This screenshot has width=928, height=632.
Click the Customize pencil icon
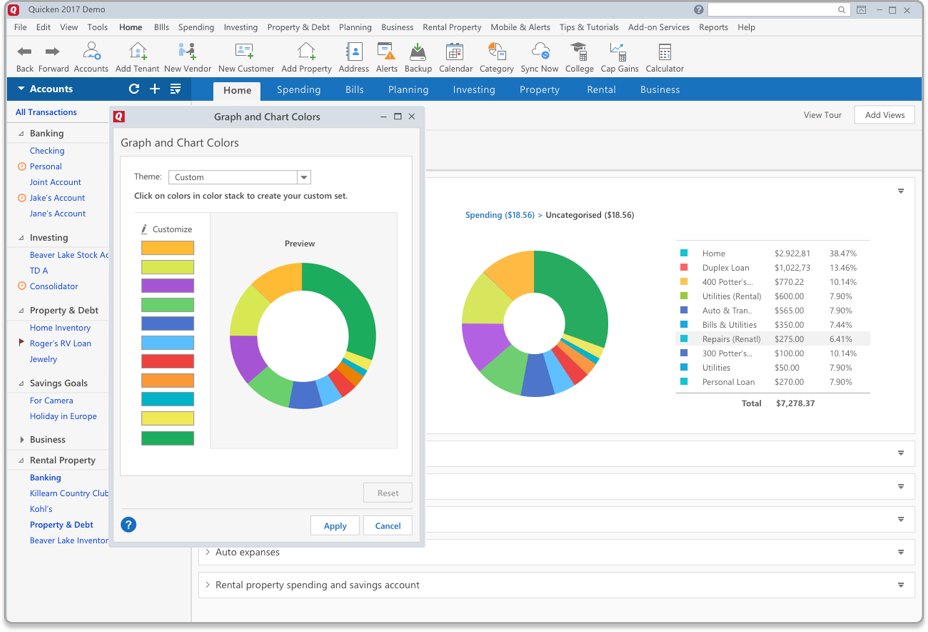coord(144,229)
